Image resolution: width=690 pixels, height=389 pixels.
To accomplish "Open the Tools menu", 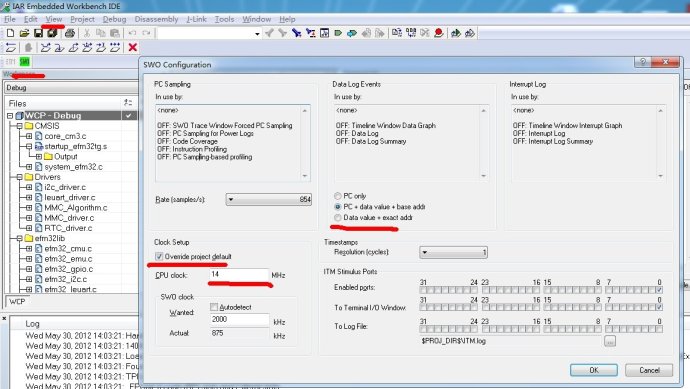I will pos(224,19).
